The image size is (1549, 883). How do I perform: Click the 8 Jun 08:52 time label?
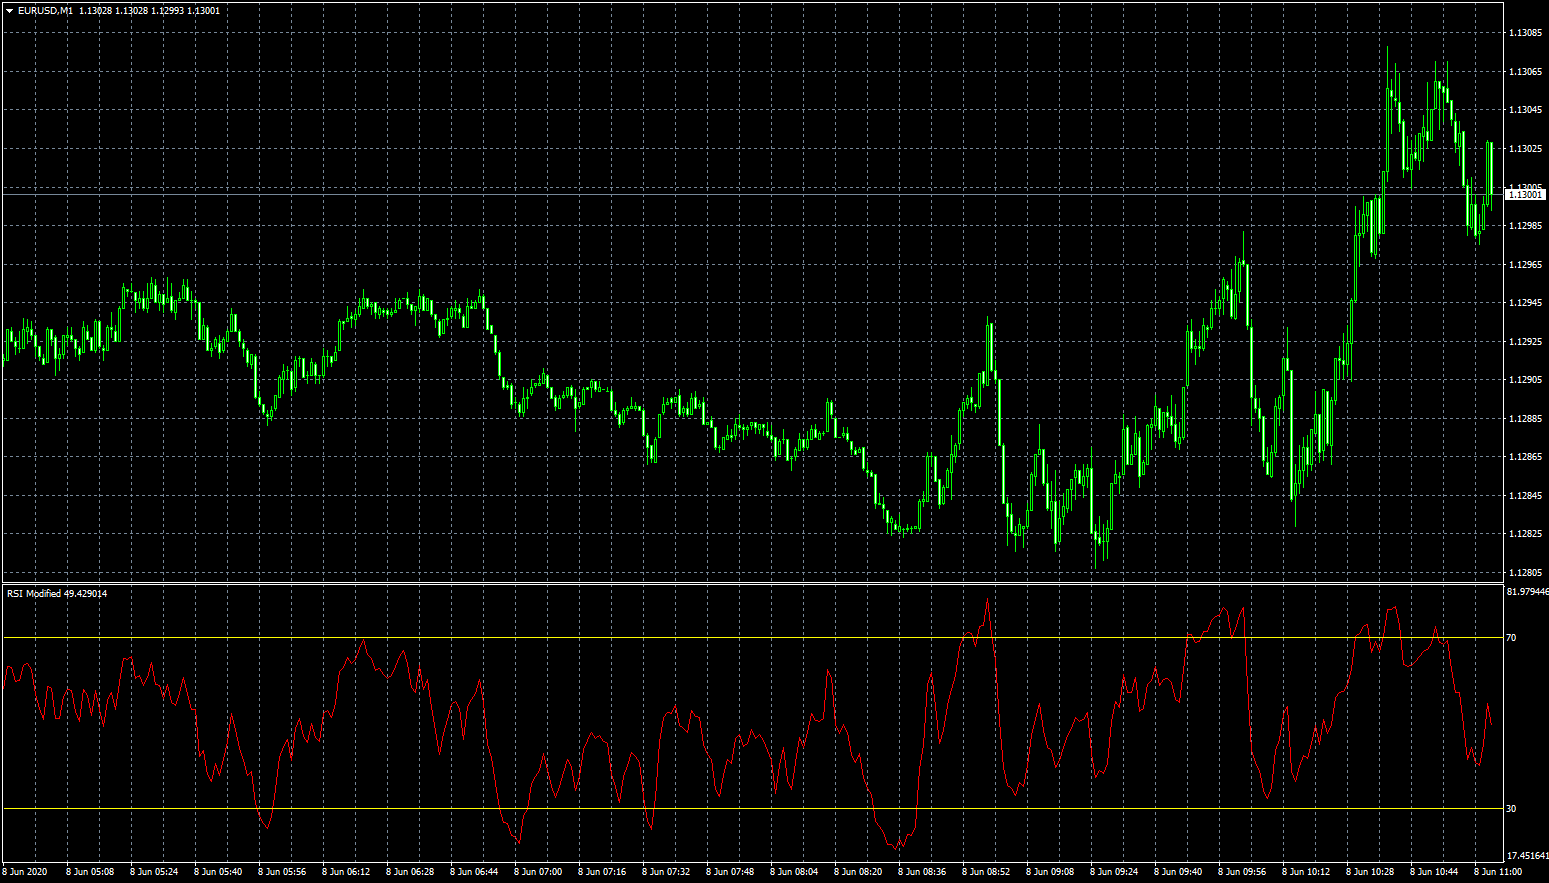986,872
